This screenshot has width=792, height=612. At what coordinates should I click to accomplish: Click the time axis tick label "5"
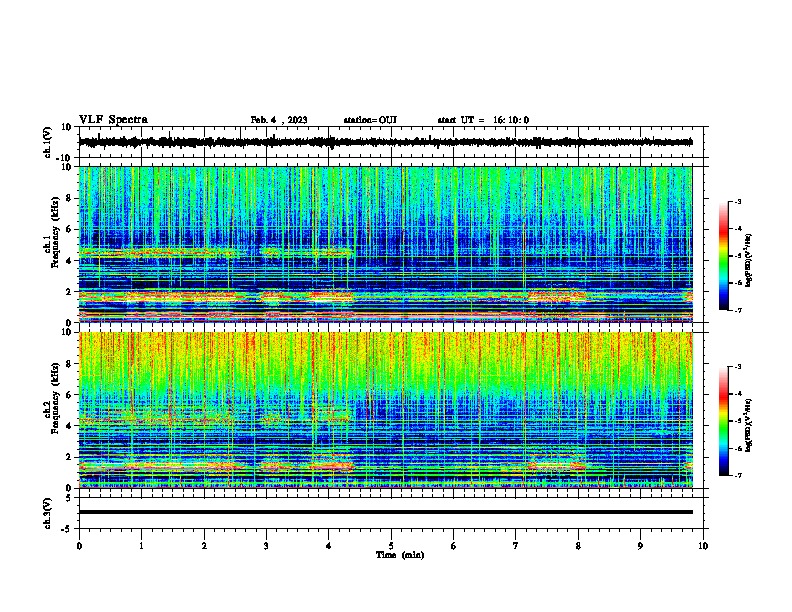(391, 546)
